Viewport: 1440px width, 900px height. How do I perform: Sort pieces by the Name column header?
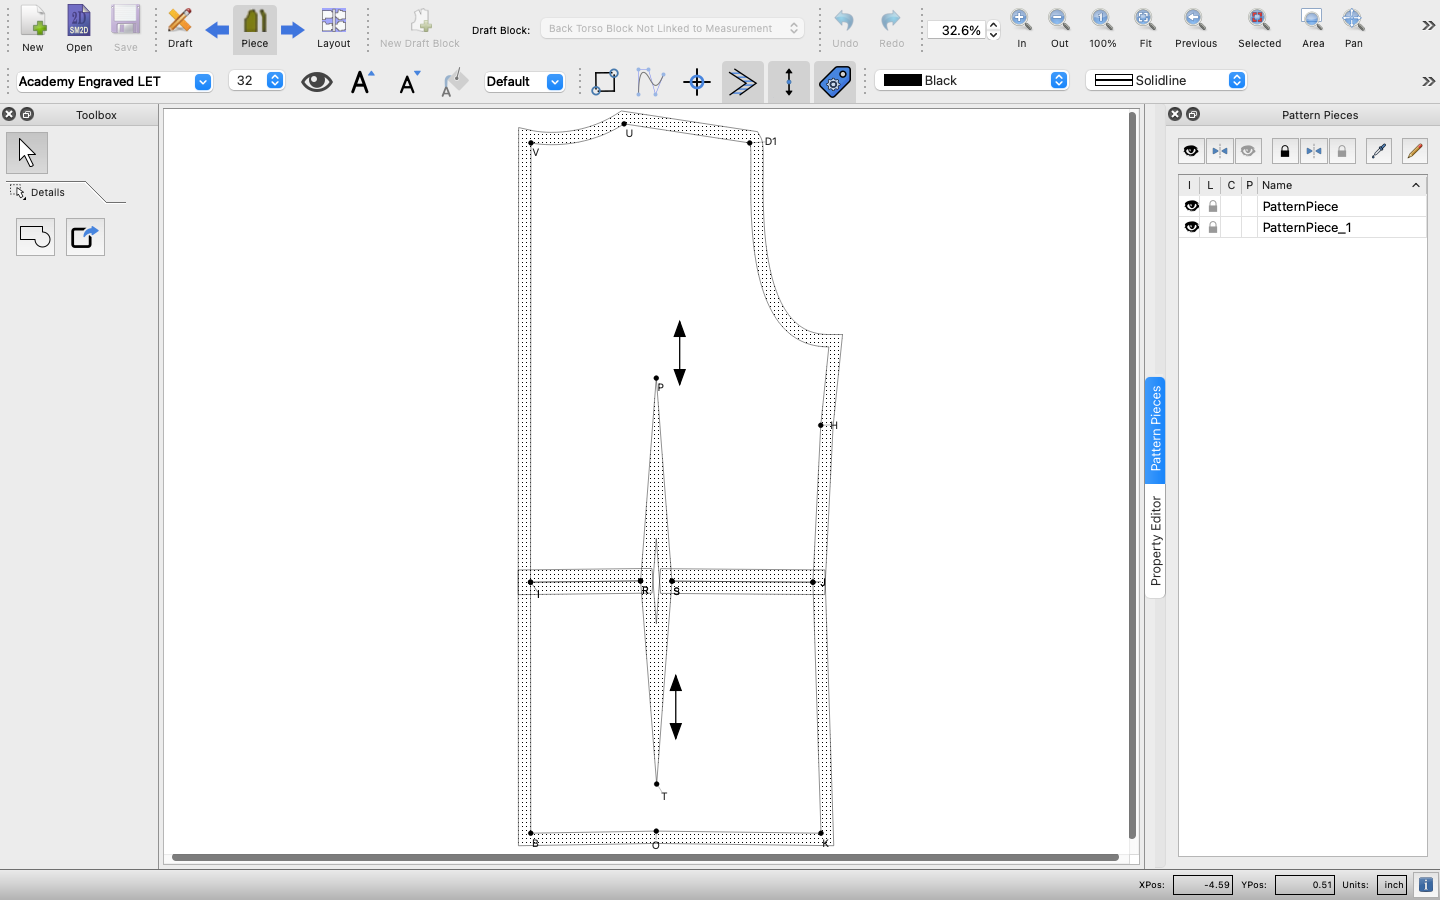tap(1341, 185)
